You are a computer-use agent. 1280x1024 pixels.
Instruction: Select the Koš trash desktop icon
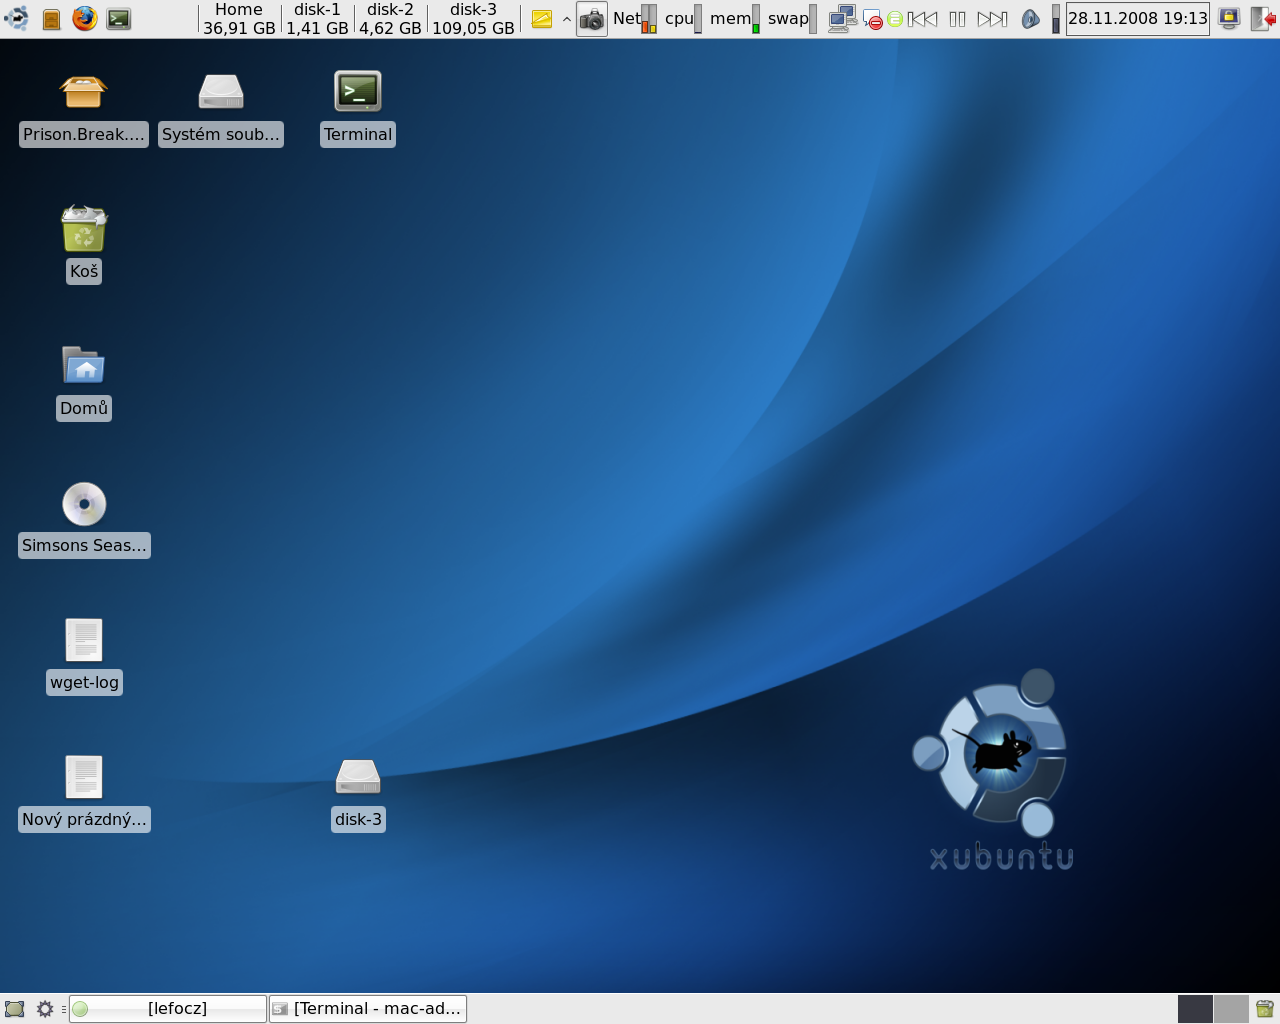84,245
